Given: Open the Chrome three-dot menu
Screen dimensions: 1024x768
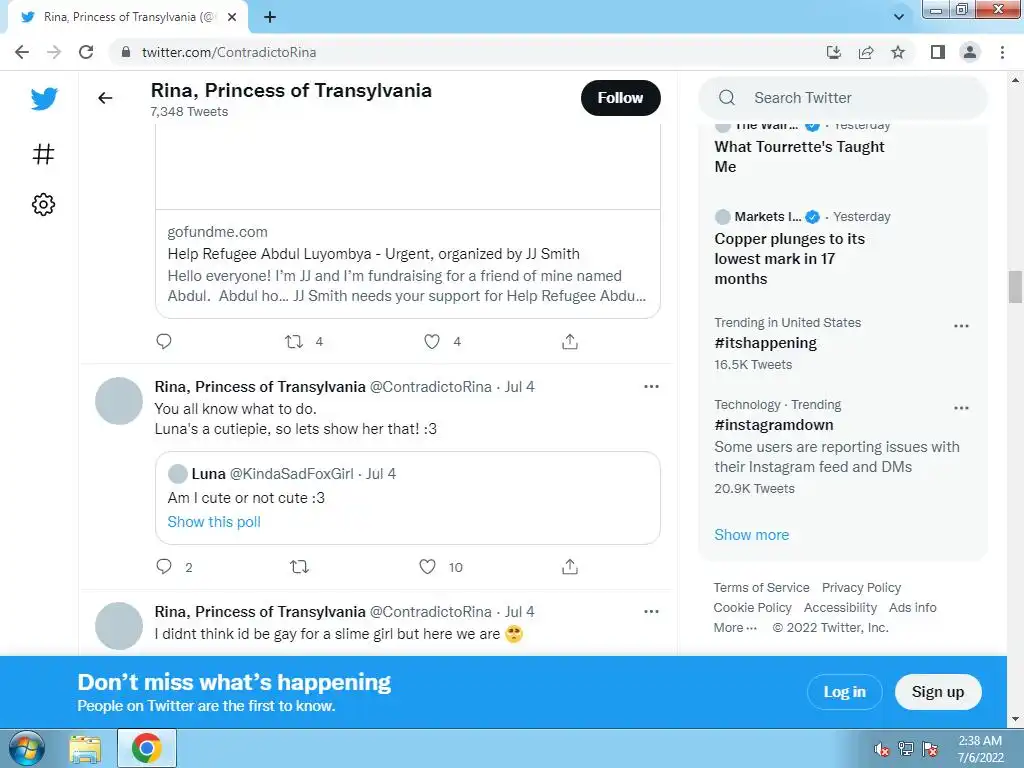Looking at the screenshot, I should pos(1002,52).
